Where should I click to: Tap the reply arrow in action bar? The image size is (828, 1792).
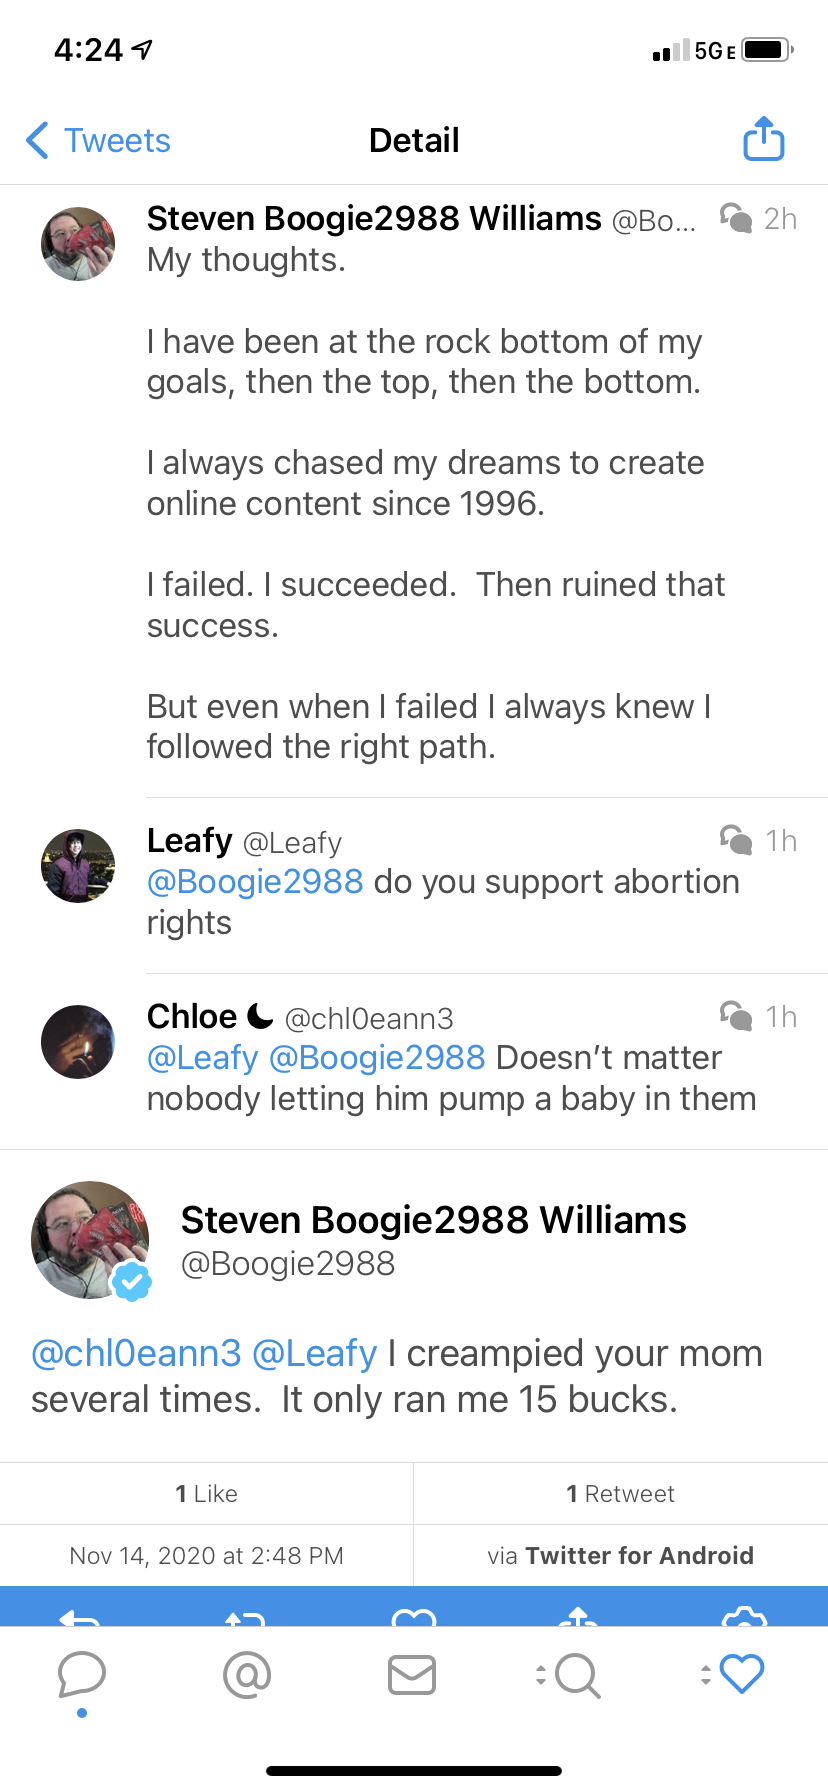80,1615
